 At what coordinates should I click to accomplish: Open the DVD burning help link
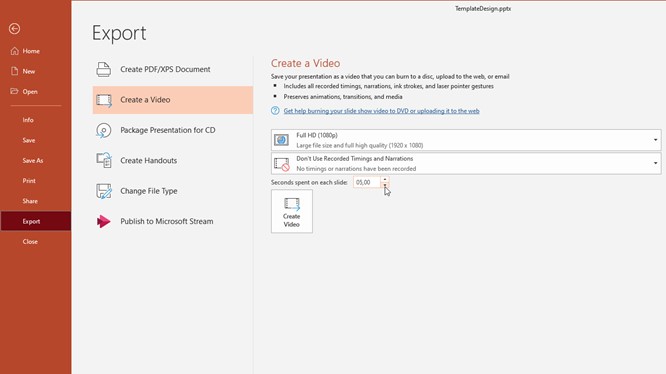click(x=381, y=111)
